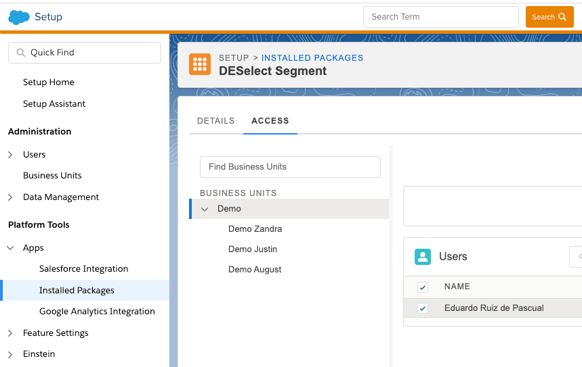Click the Setup title link

tap(49, 17)
